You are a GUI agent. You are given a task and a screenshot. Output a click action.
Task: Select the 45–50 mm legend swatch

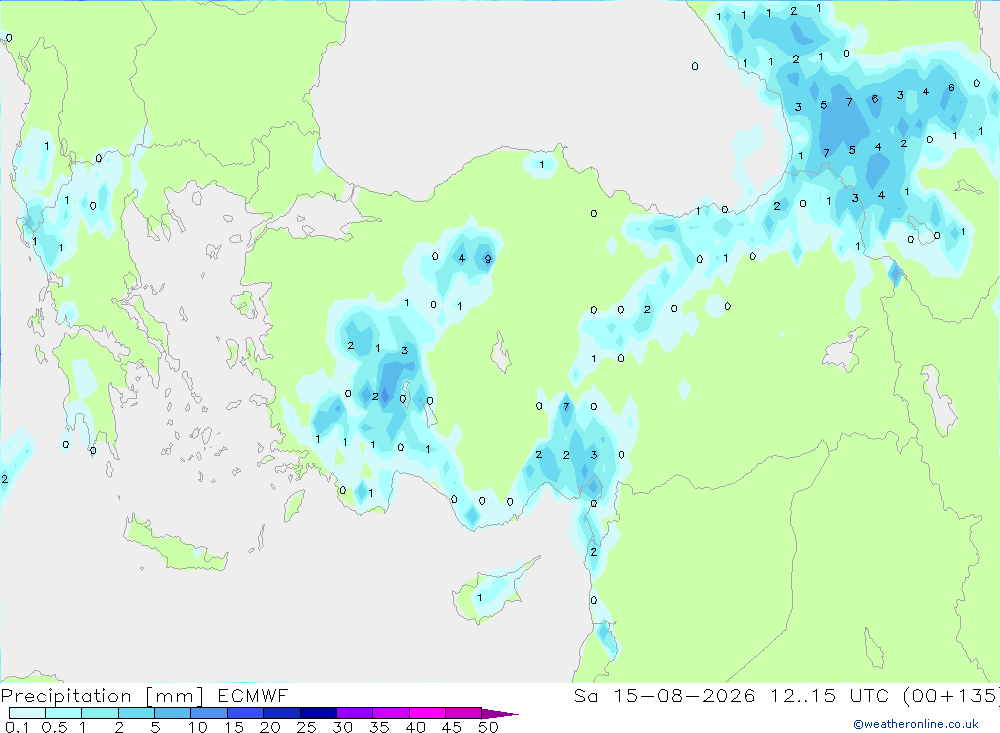tap(463, 713)
